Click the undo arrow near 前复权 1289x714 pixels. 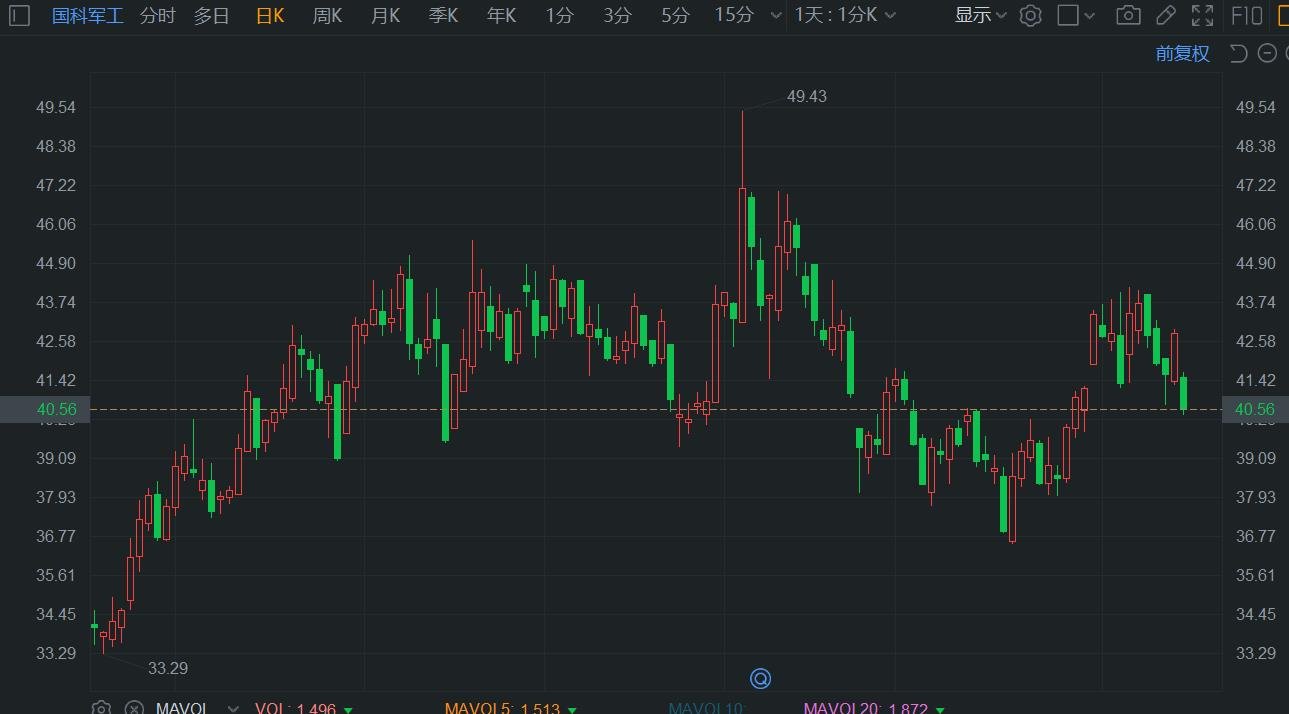pyautogui.click(x=1238, y=54)
